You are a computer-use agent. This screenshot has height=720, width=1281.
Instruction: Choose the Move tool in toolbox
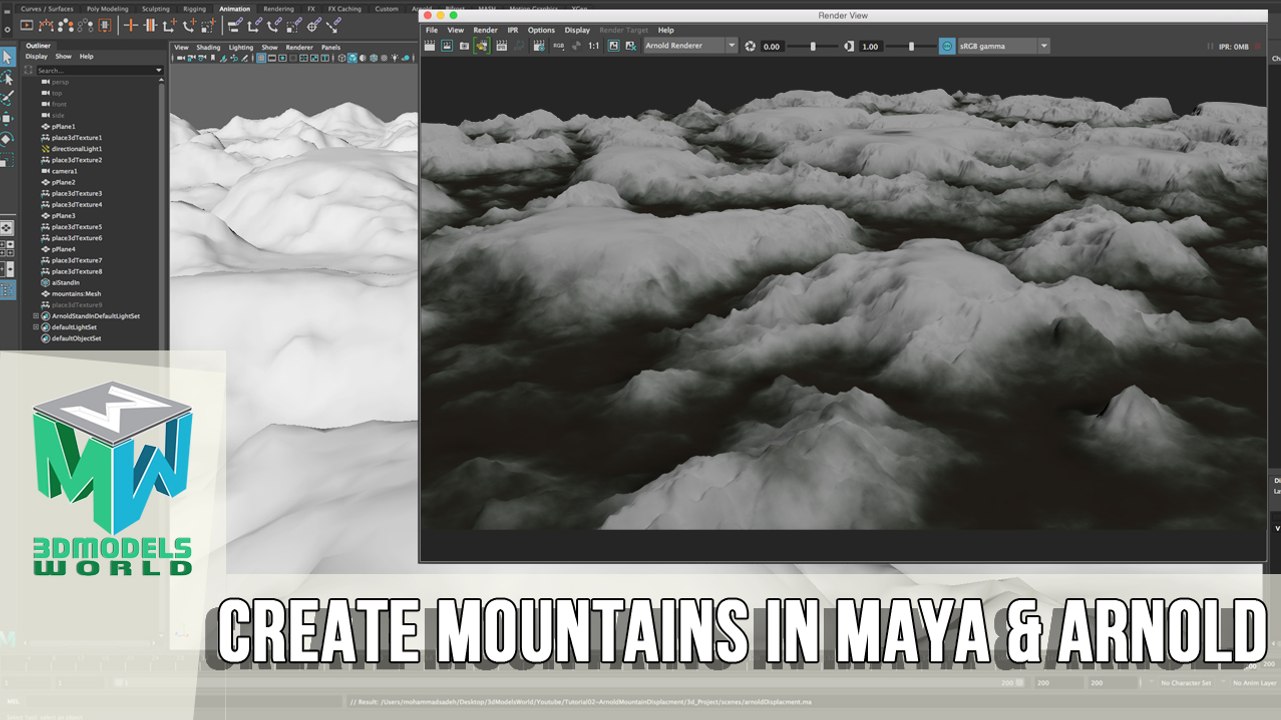coord(8,117)
